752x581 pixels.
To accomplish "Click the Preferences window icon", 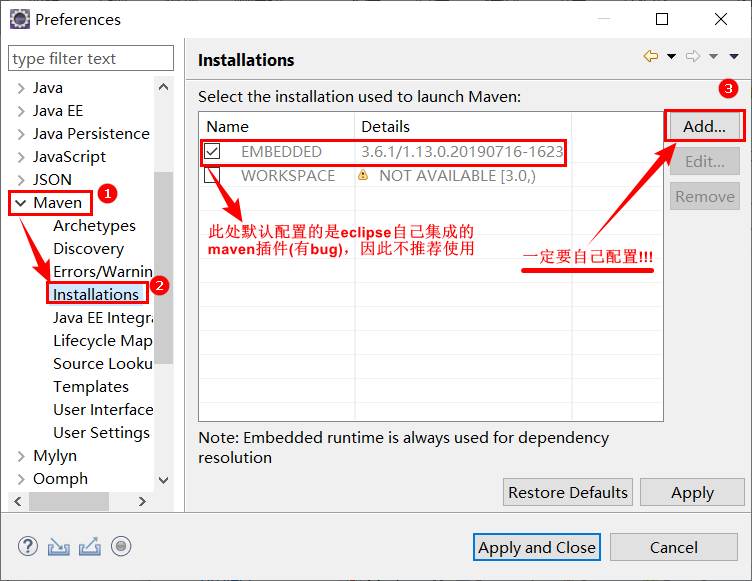I will tap(20, 20).
